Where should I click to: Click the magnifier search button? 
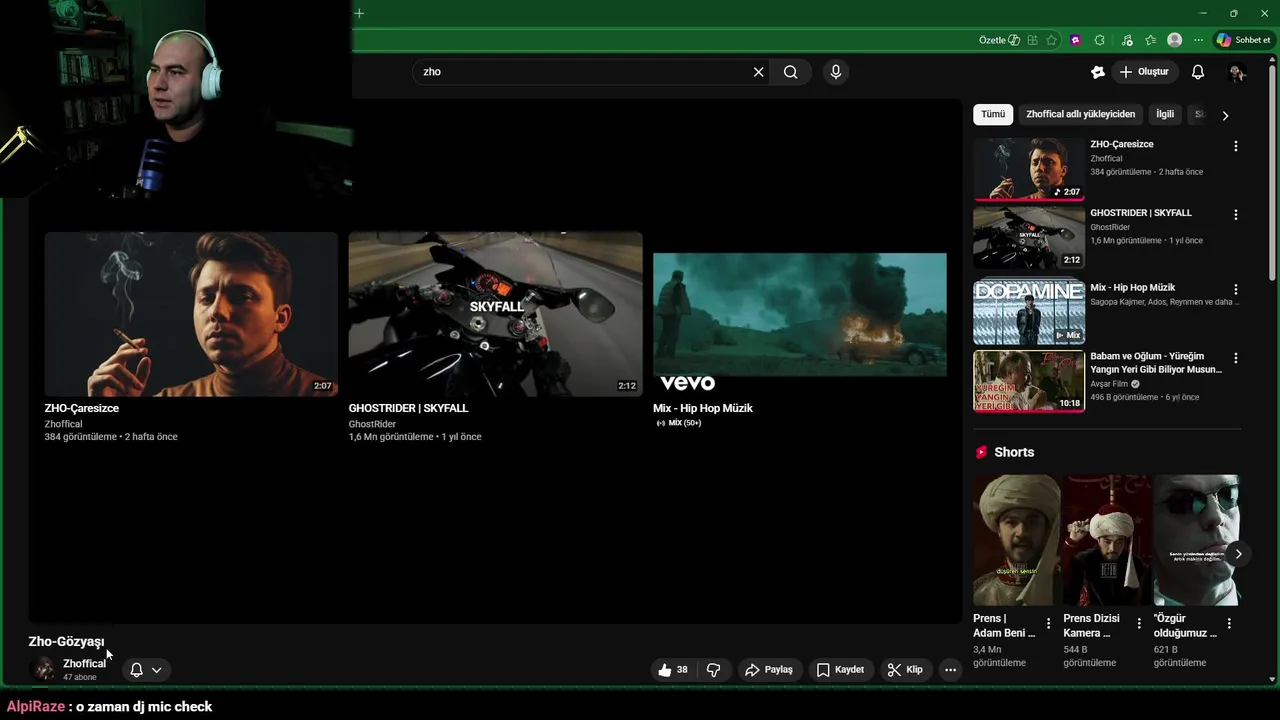click(x=791, y=72)
